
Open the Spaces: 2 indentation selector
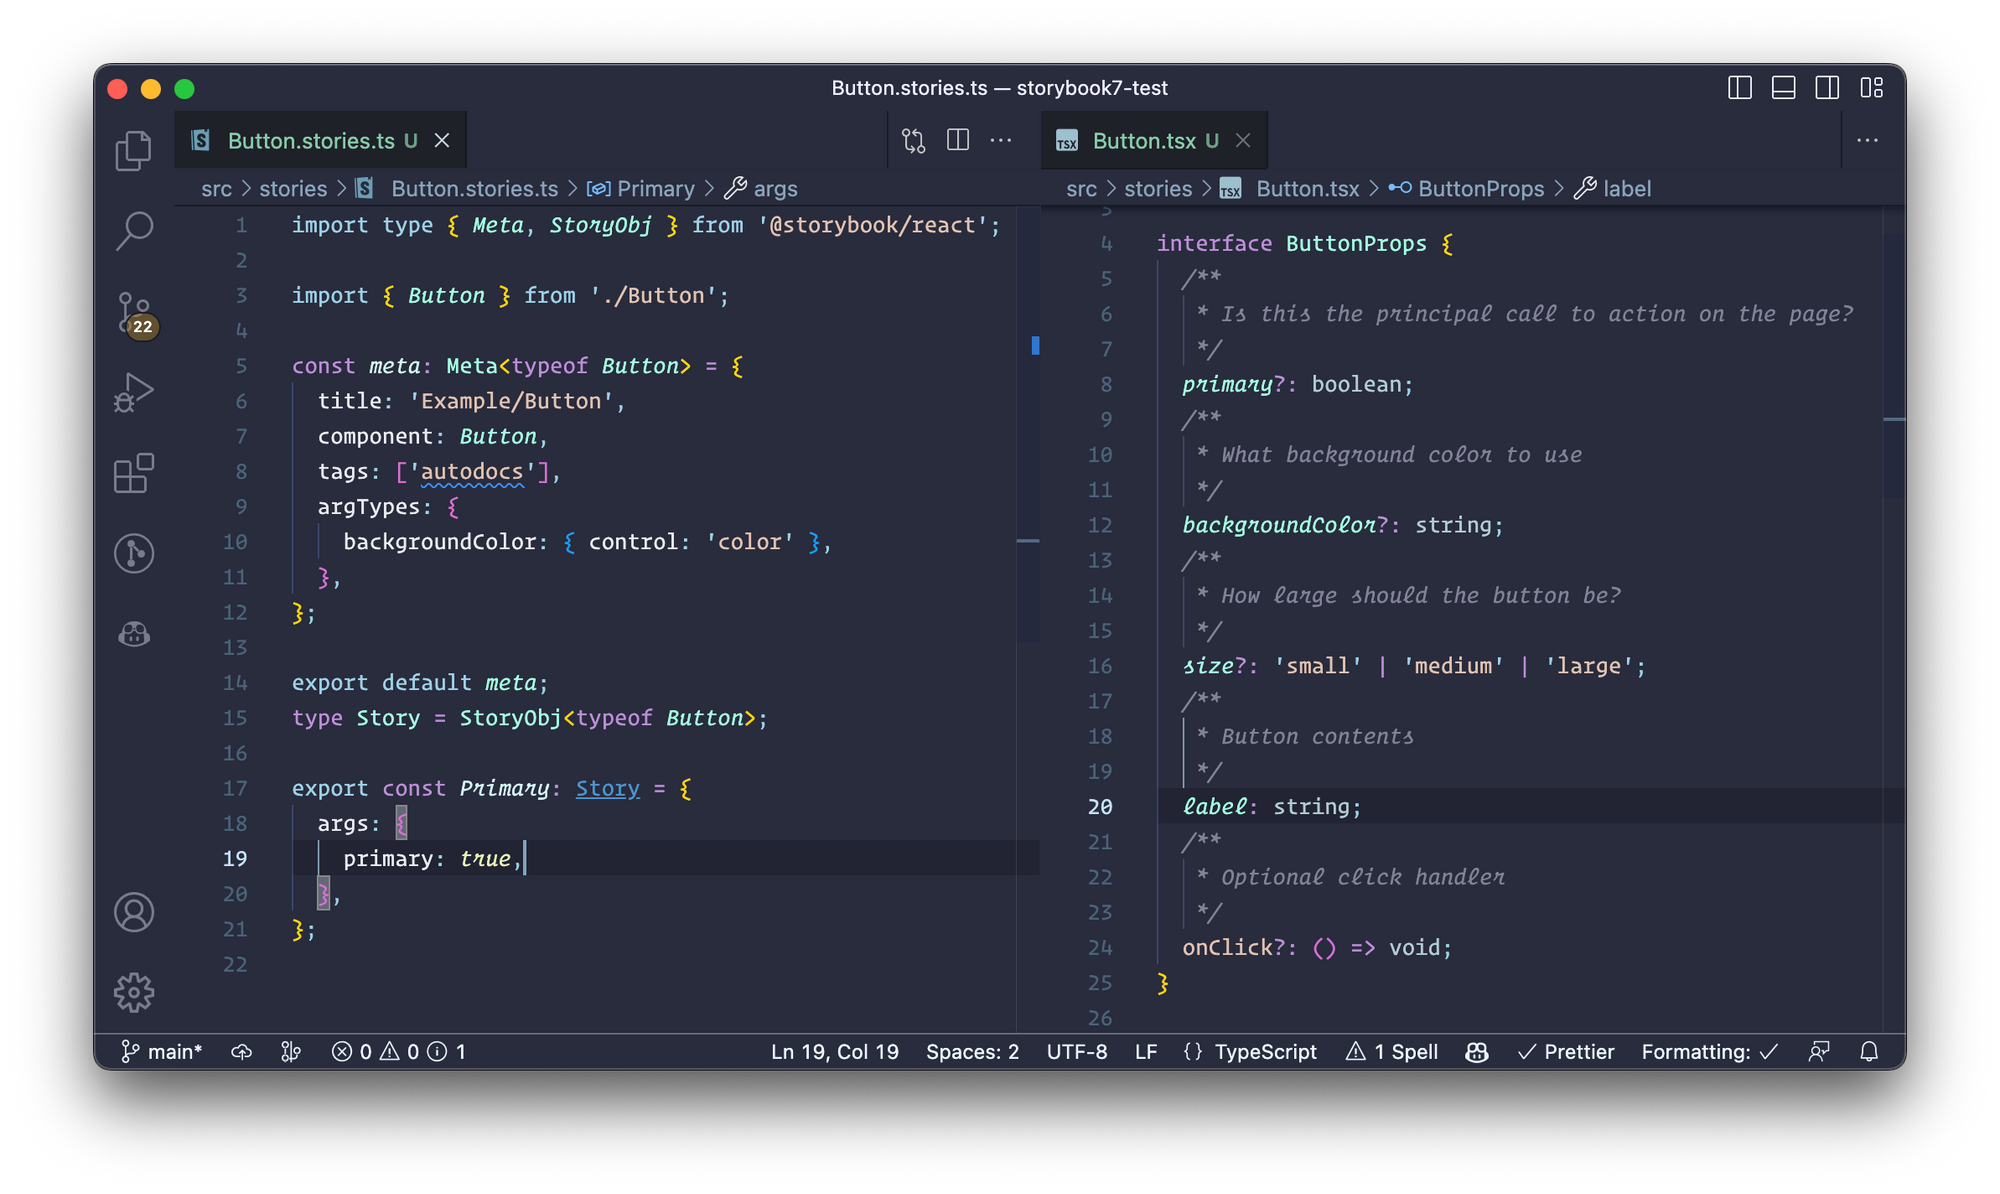coord(972,1052)
